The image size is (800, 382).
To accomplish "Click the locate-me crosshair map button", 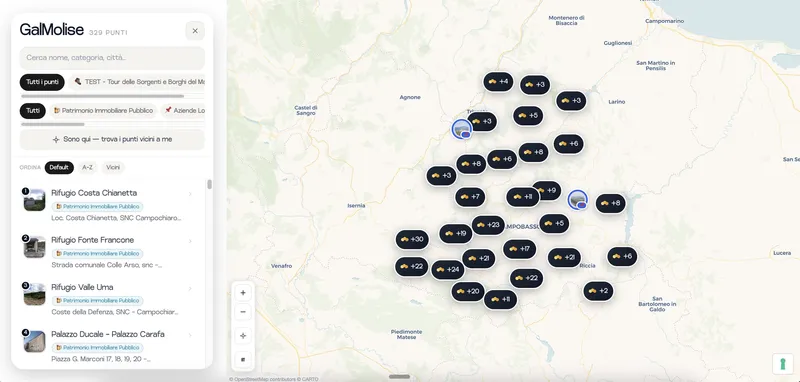I will [243, 336].
